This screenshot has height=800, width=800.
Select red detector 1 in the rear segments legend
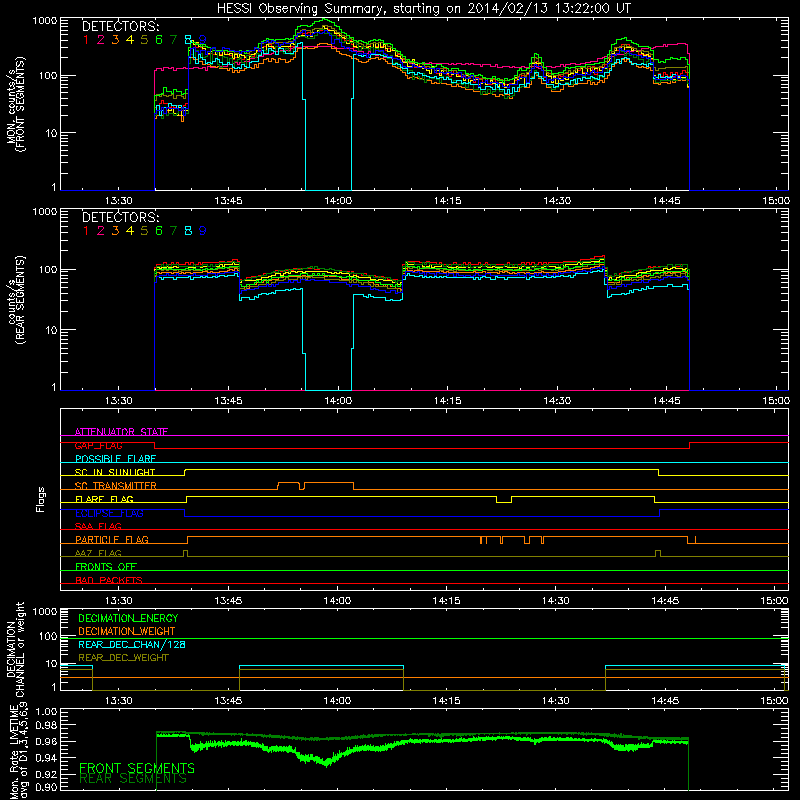[86, 231]
